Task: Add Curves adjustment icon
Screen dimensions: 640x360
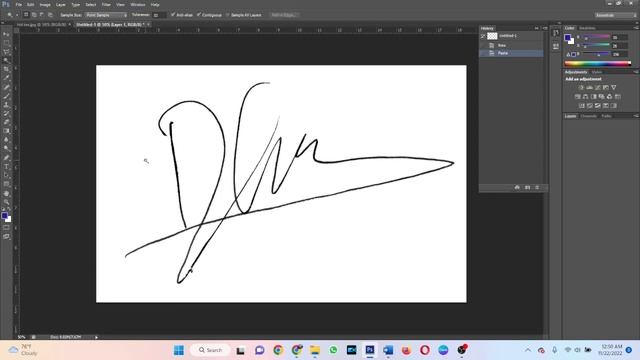Action: 598,87
